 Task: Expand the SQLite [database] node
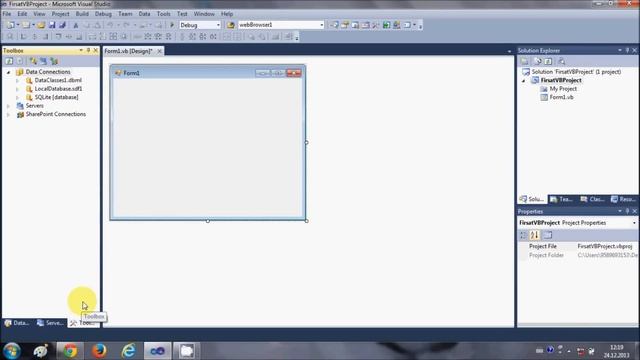(17, 98)
